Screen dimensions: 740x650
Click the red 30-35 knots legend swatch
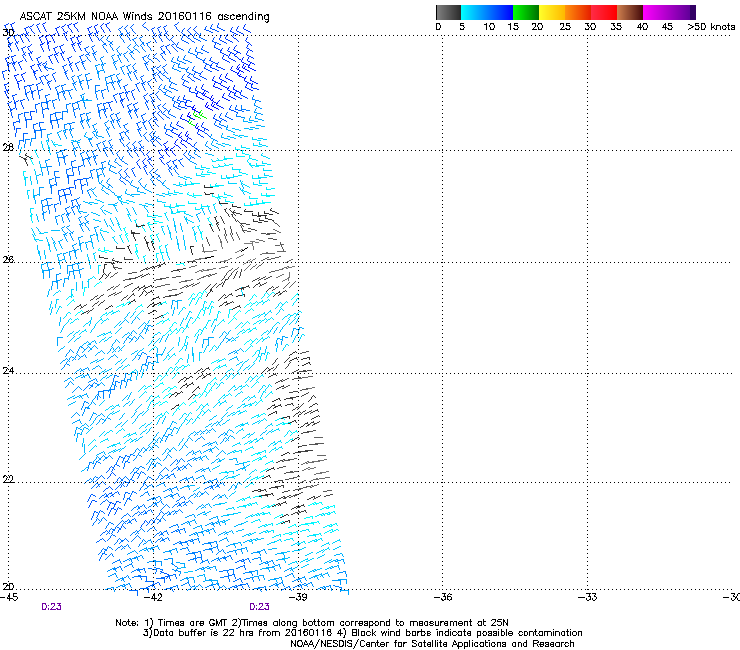click(604, 12)
